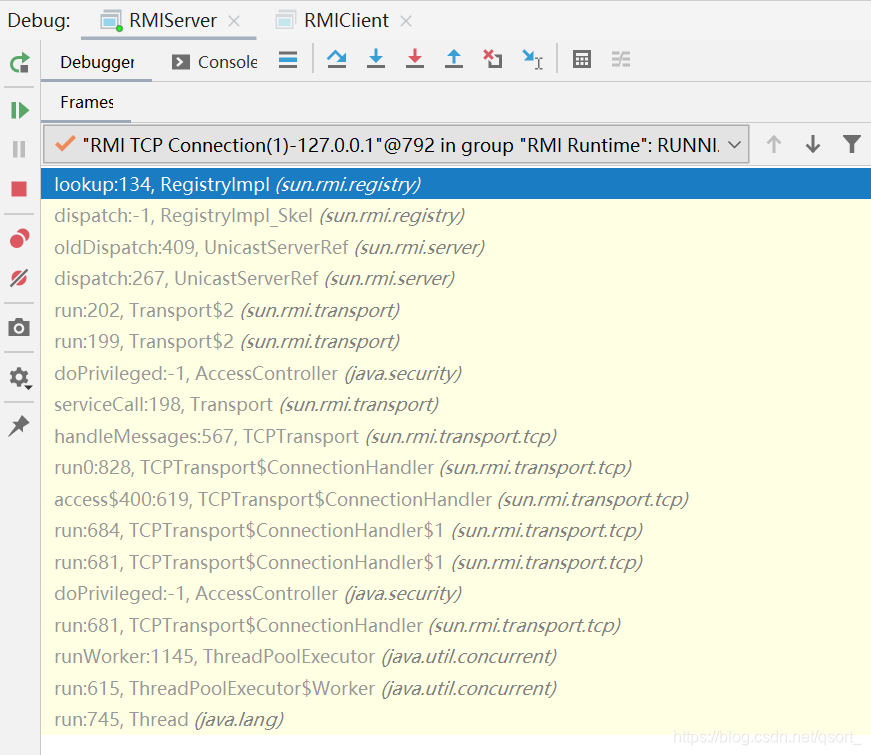Close the RMIClient tab
The image size is (871, 755).
[407, 21]
